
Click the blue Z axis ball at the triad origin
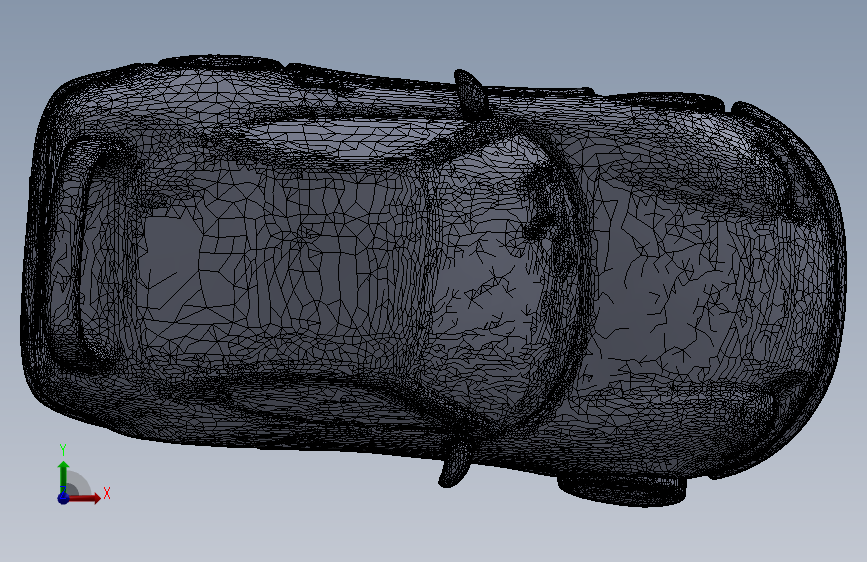click(64, 498)
